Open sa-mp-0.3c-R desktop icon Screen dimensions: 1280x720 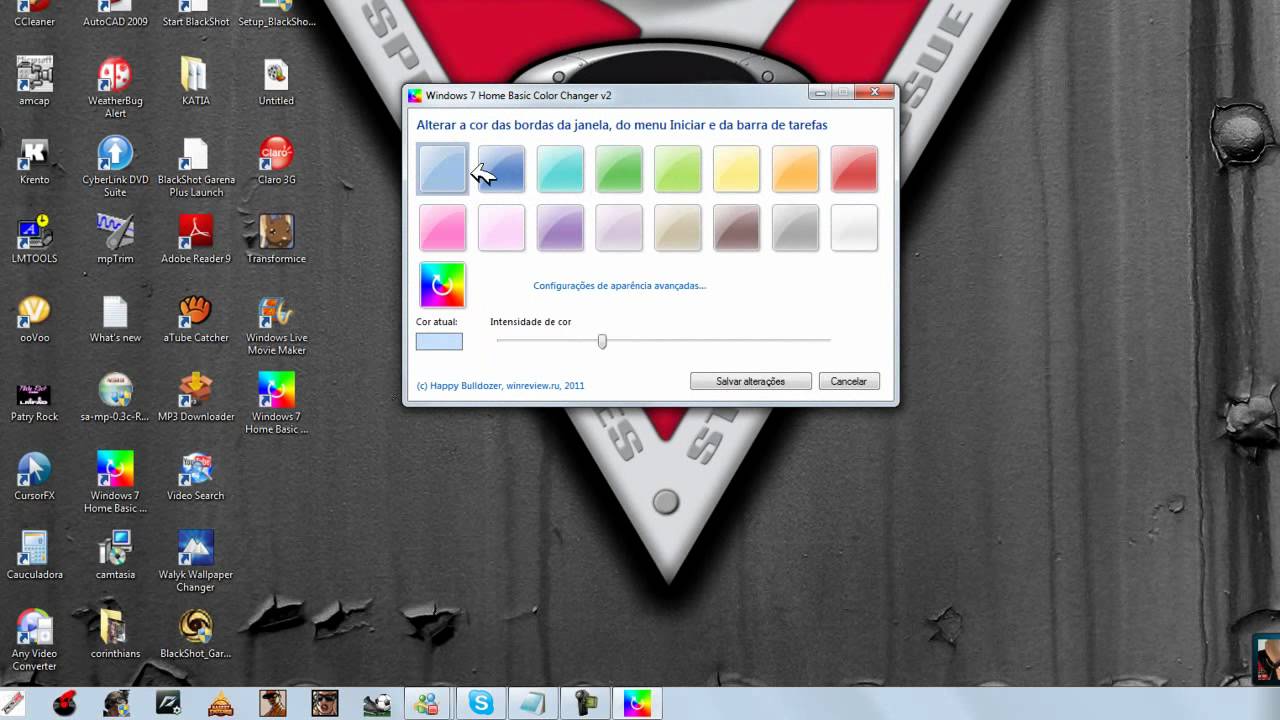coord(115,397)
